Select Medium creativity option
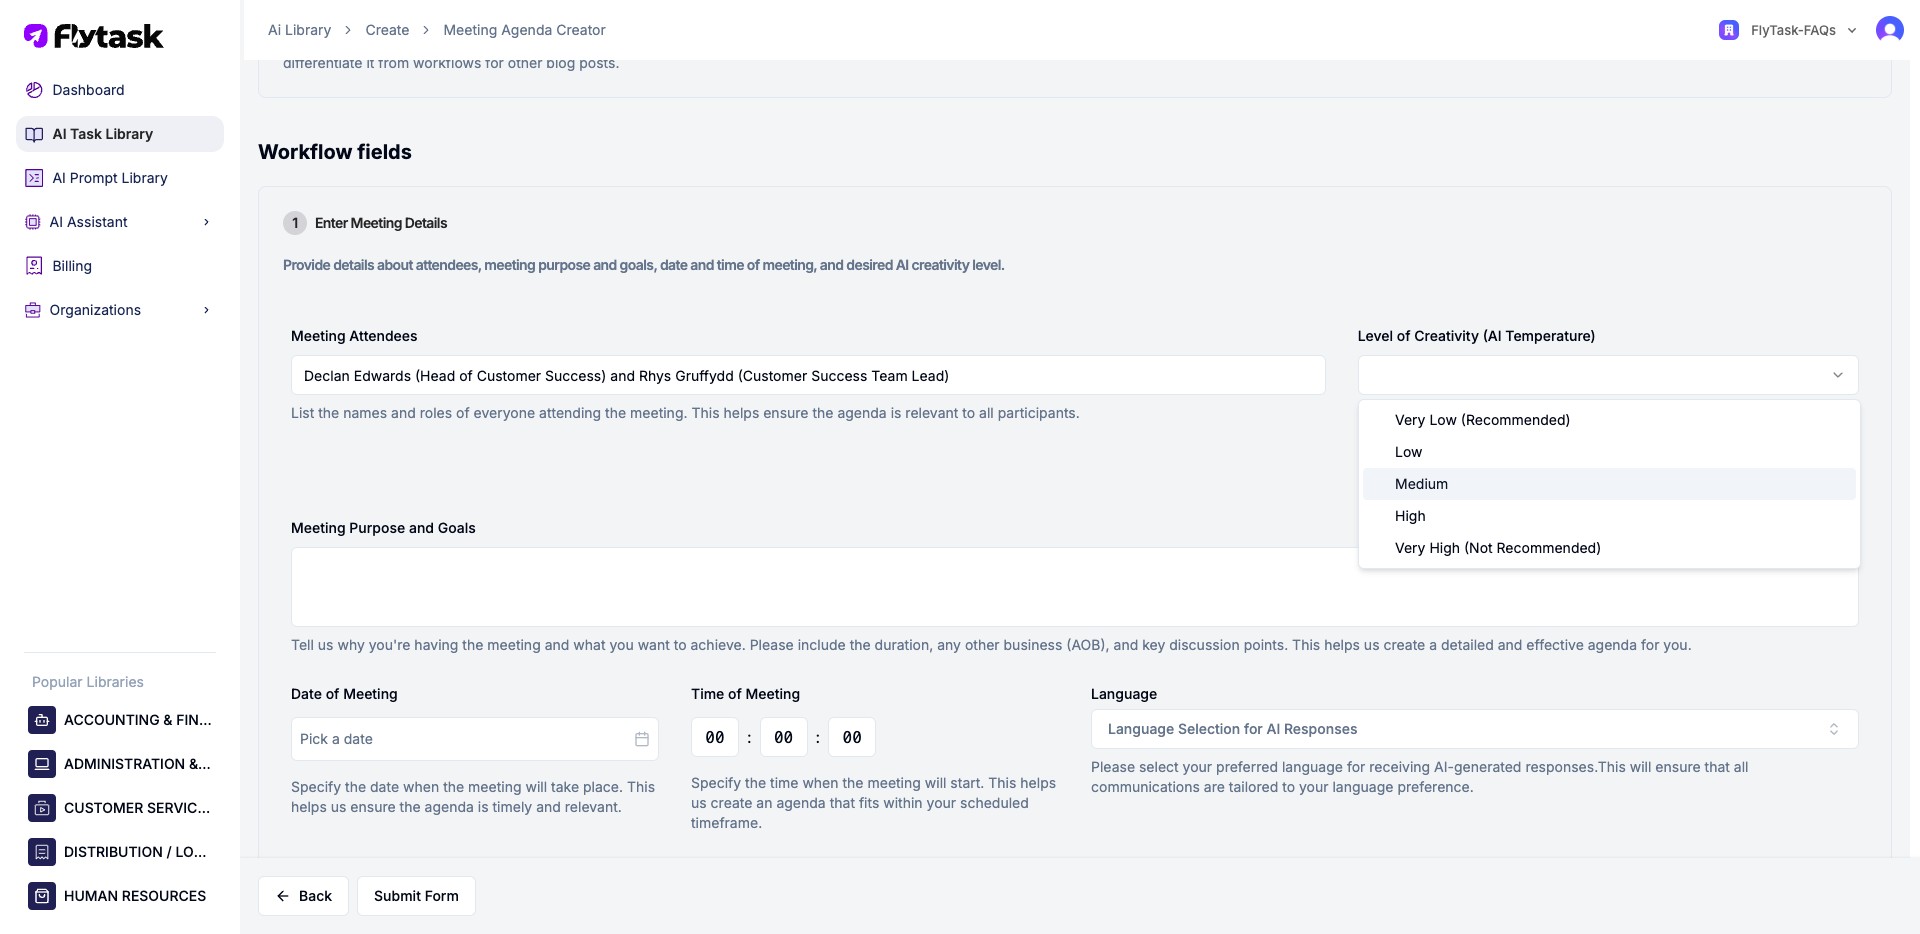This screenshot has width=1920, height=934. [x=1609, y=484]
